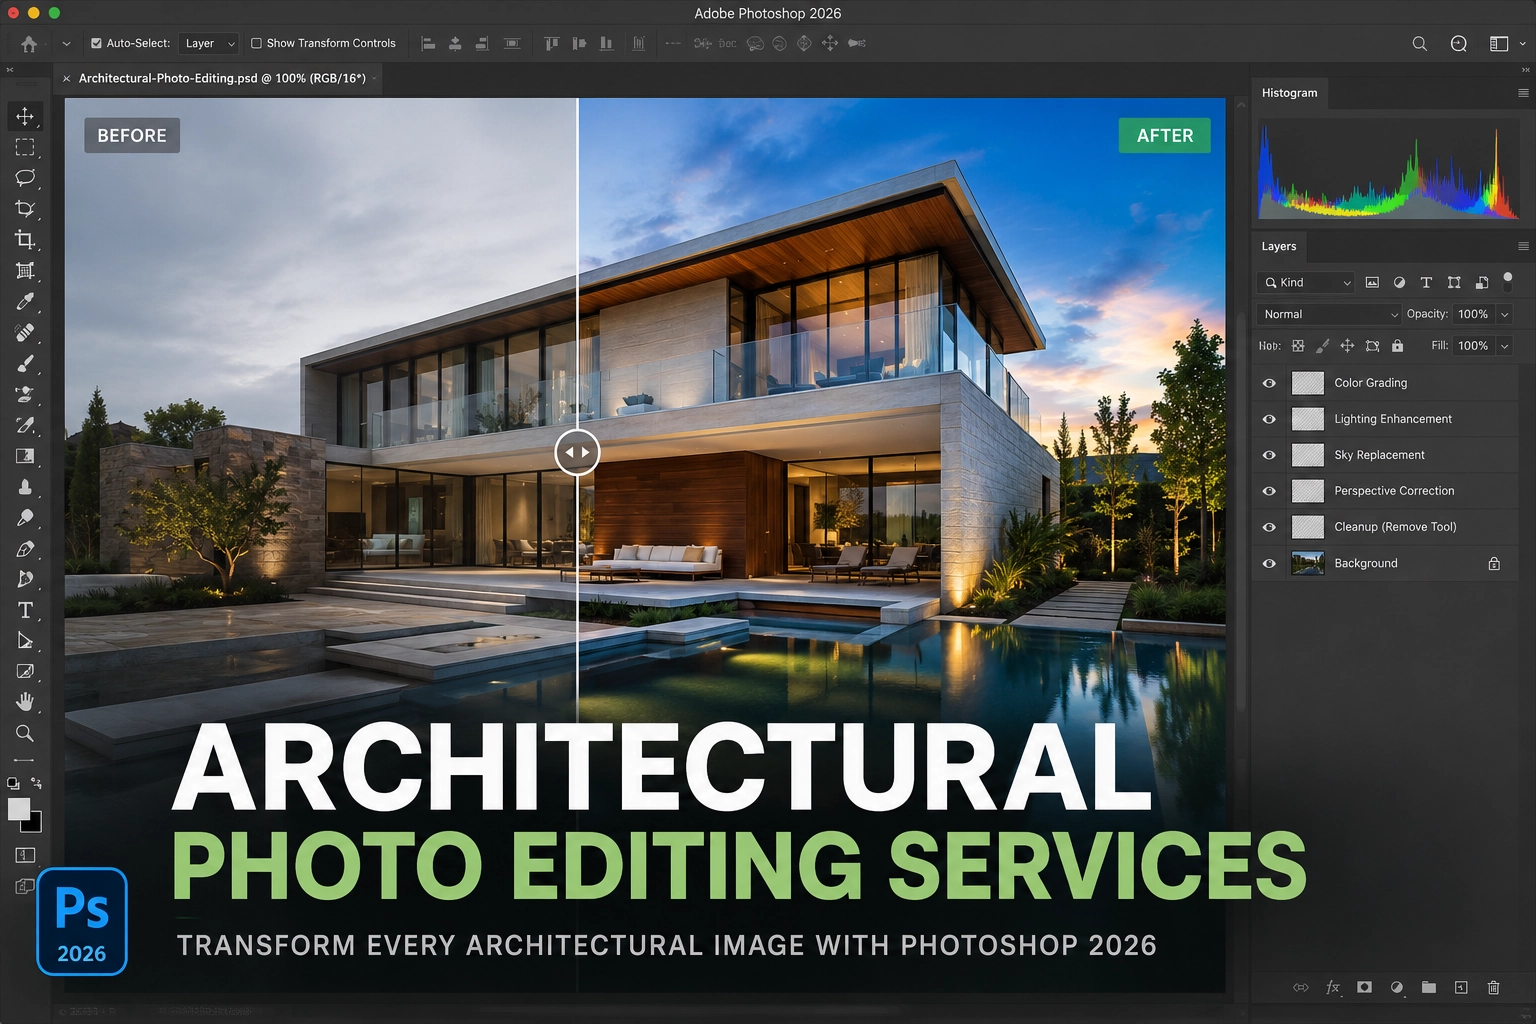Select the Histogram panel tab

click(x=1289, y=93)
